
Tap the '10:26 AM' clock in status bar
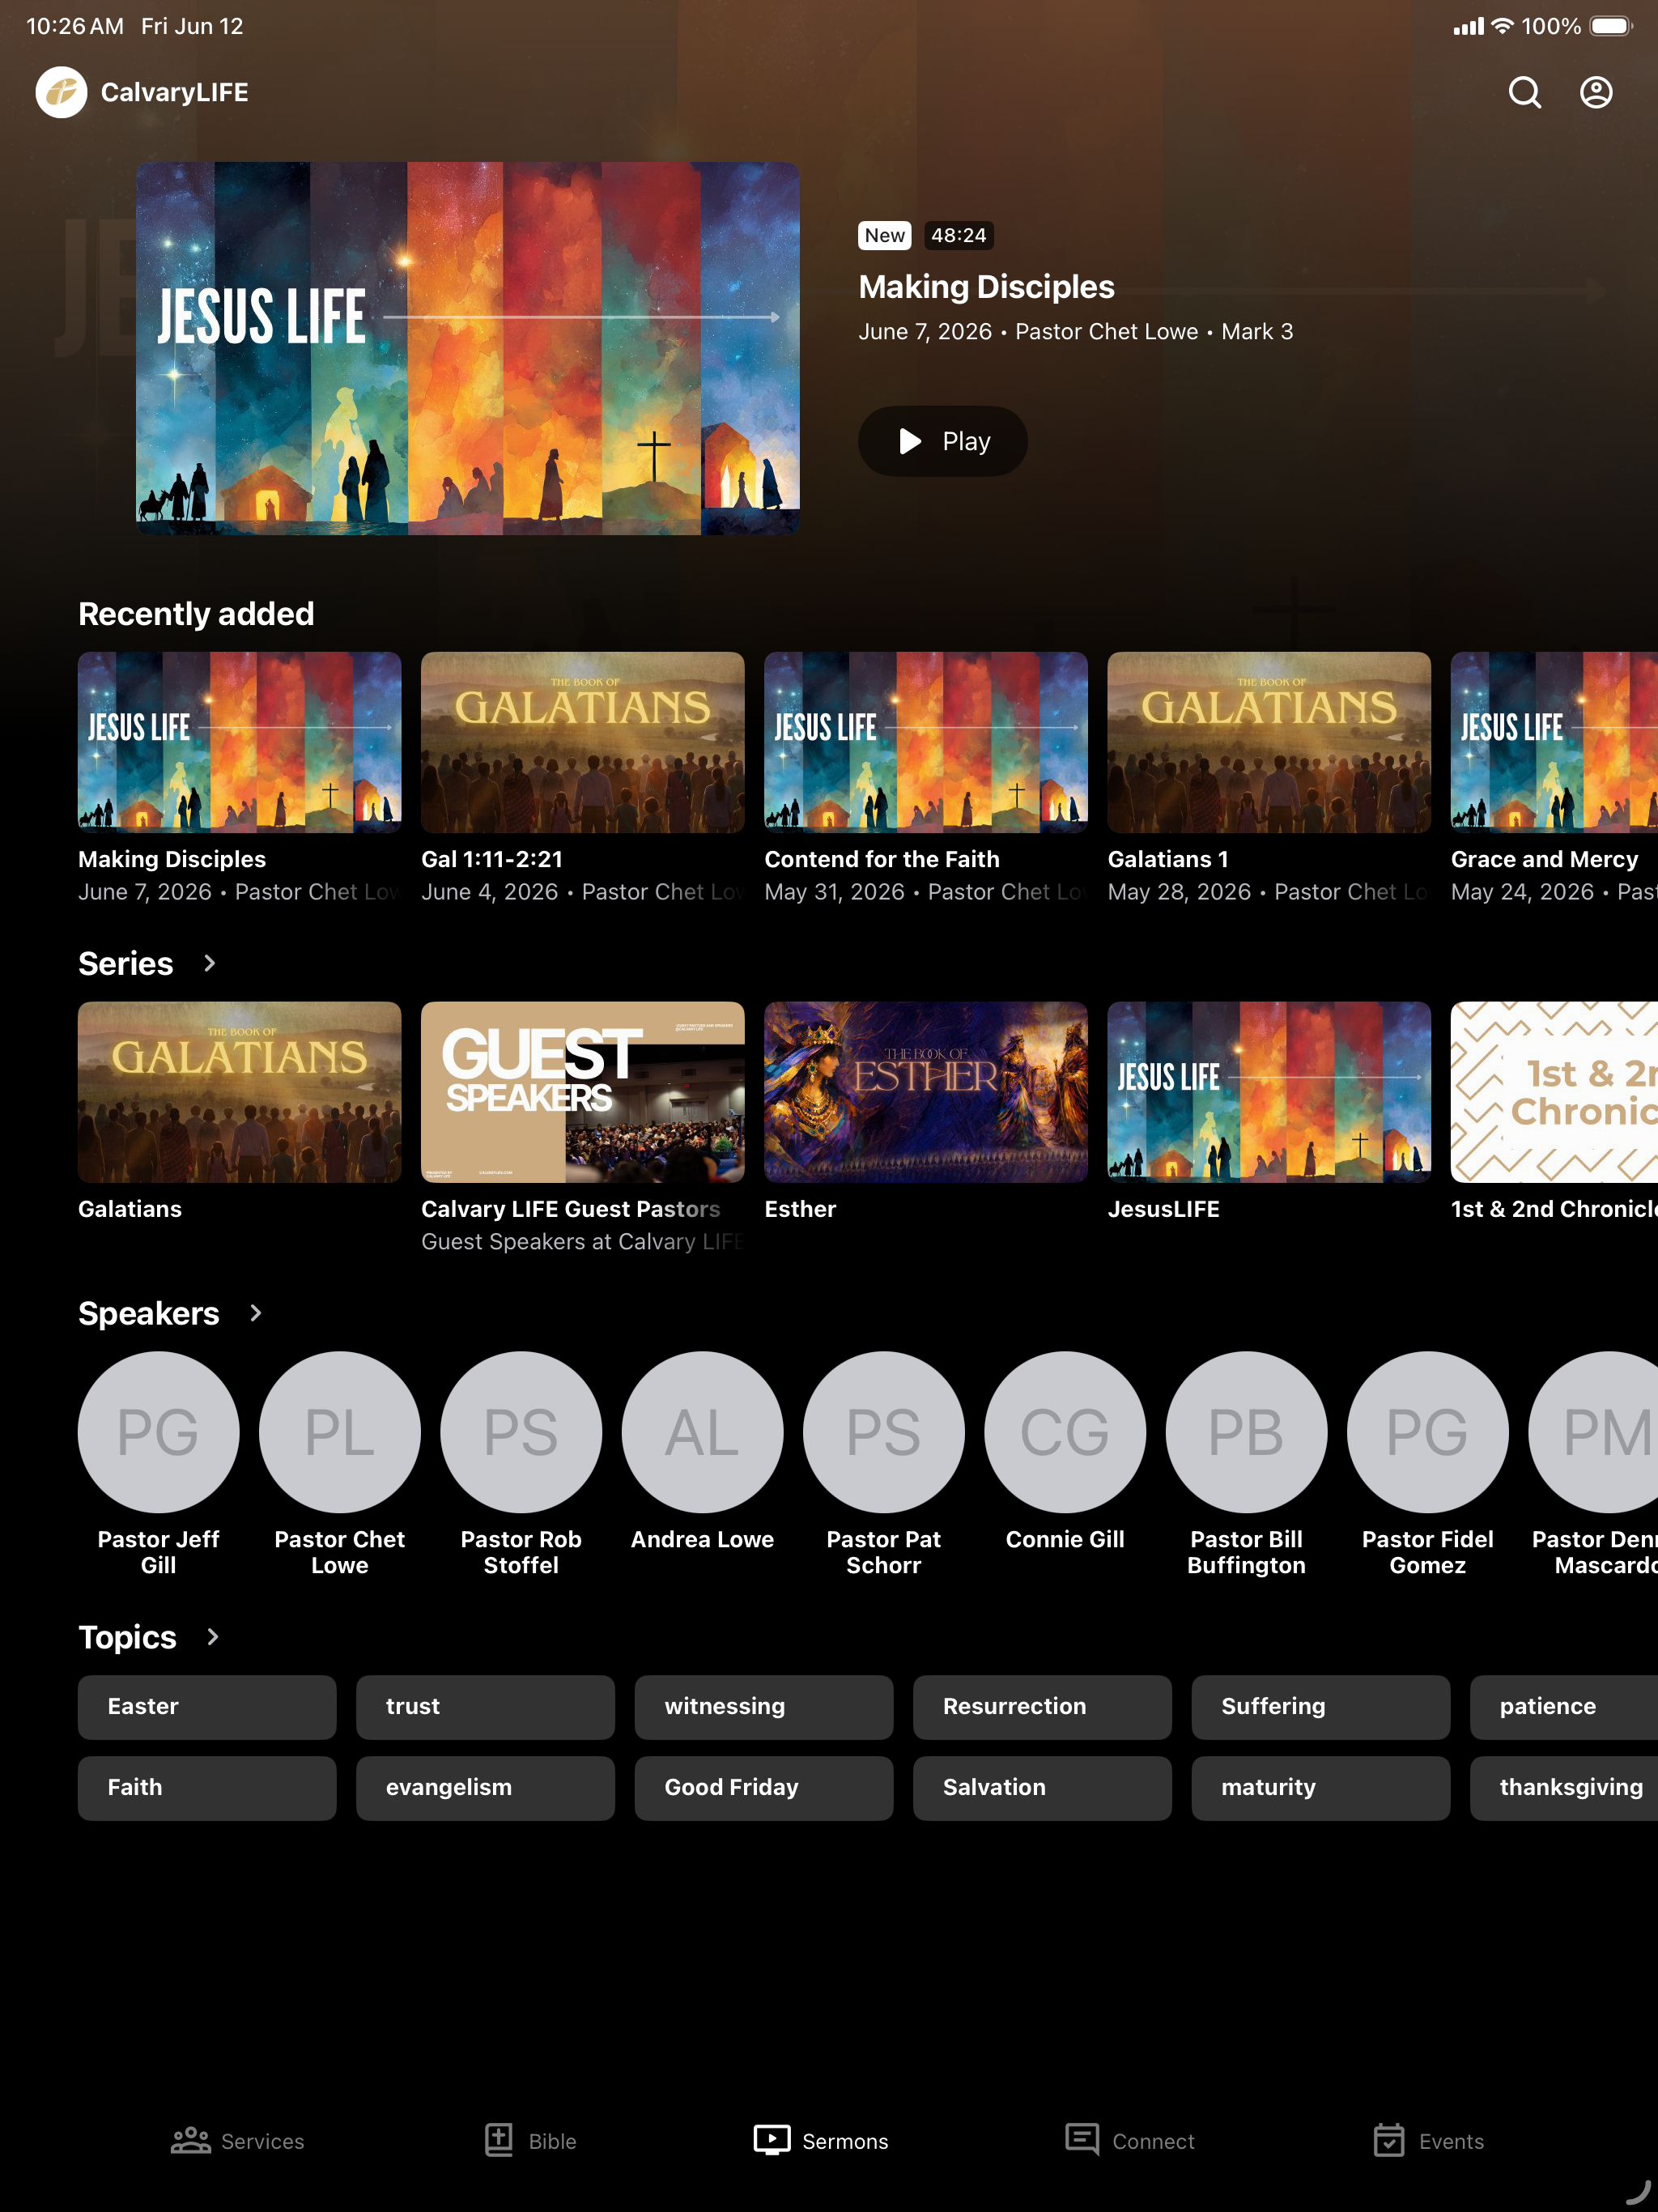75,26
